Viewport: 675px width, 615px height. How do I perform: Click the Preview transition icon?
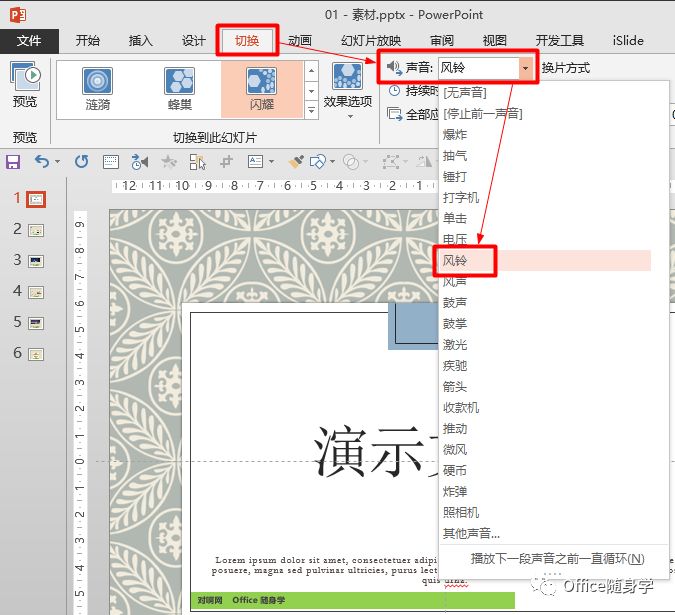[25, 77]
